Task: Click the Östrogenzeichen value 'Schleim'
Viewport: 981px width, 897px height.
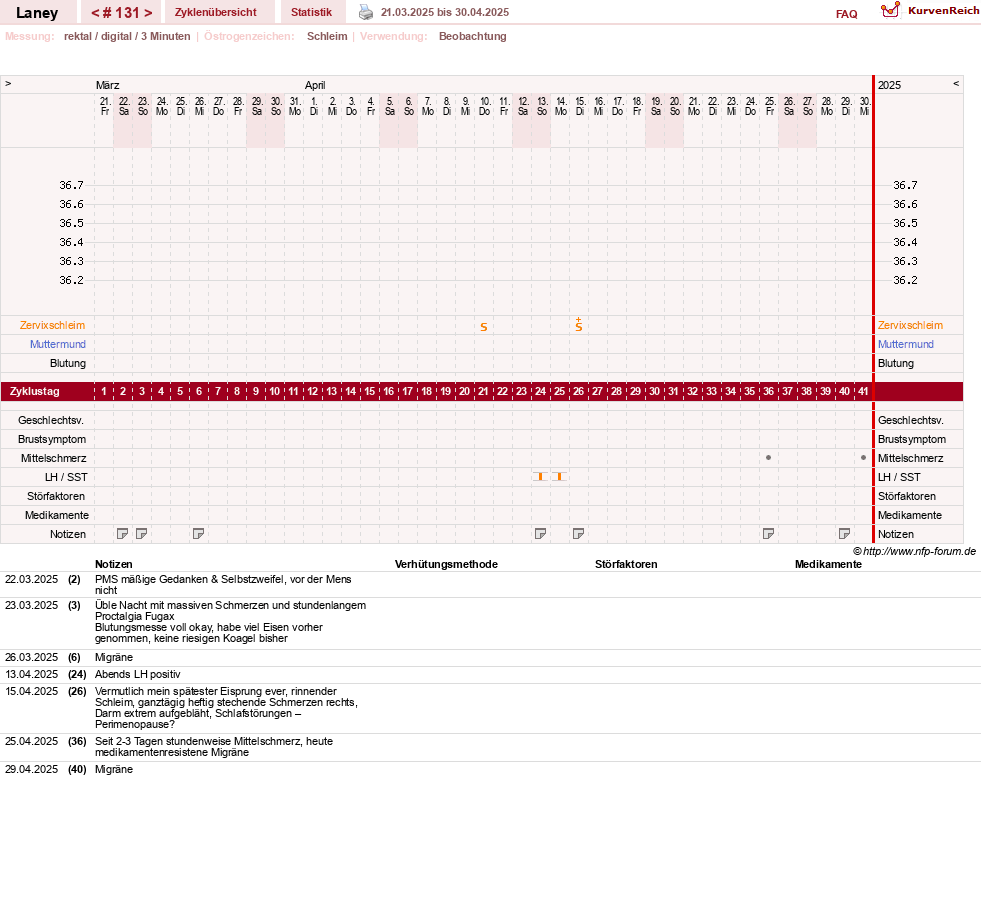Action: [x=327, y=36]
